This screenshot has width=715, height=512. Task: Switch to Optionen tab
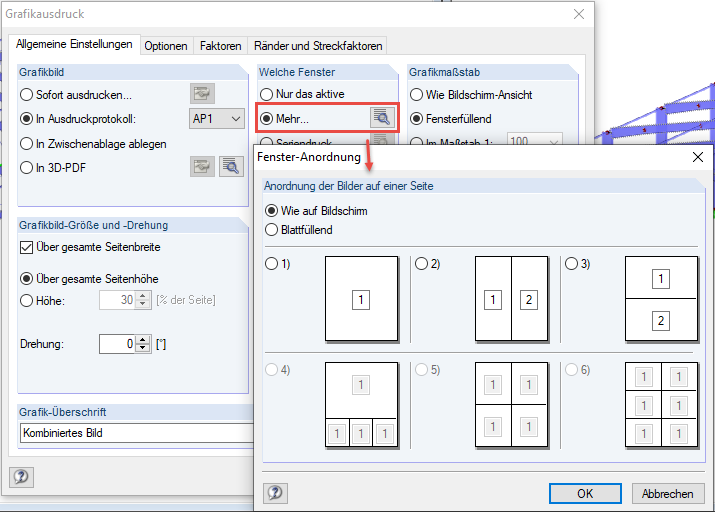[165, 46]
